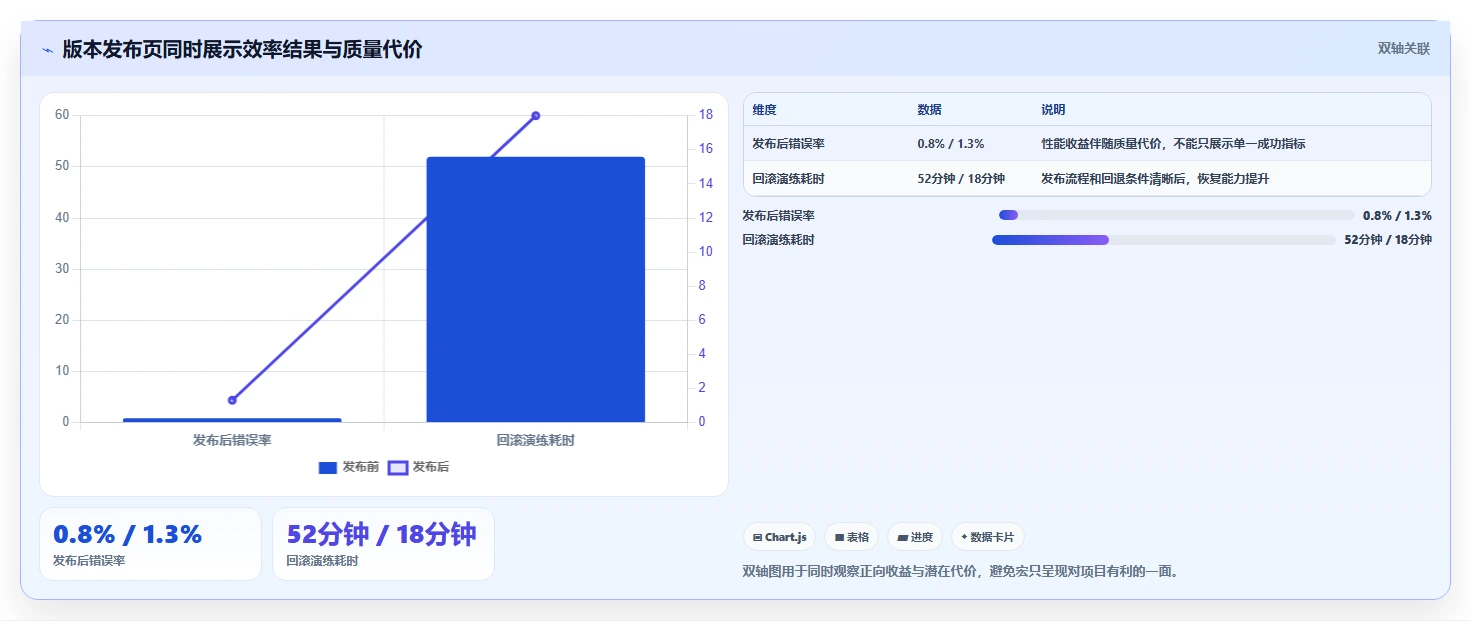Click the 数据 table column header
Image resolution: width=1471 pixels, height=621 pixels.
pyautogui.click(x=929, y=110)
